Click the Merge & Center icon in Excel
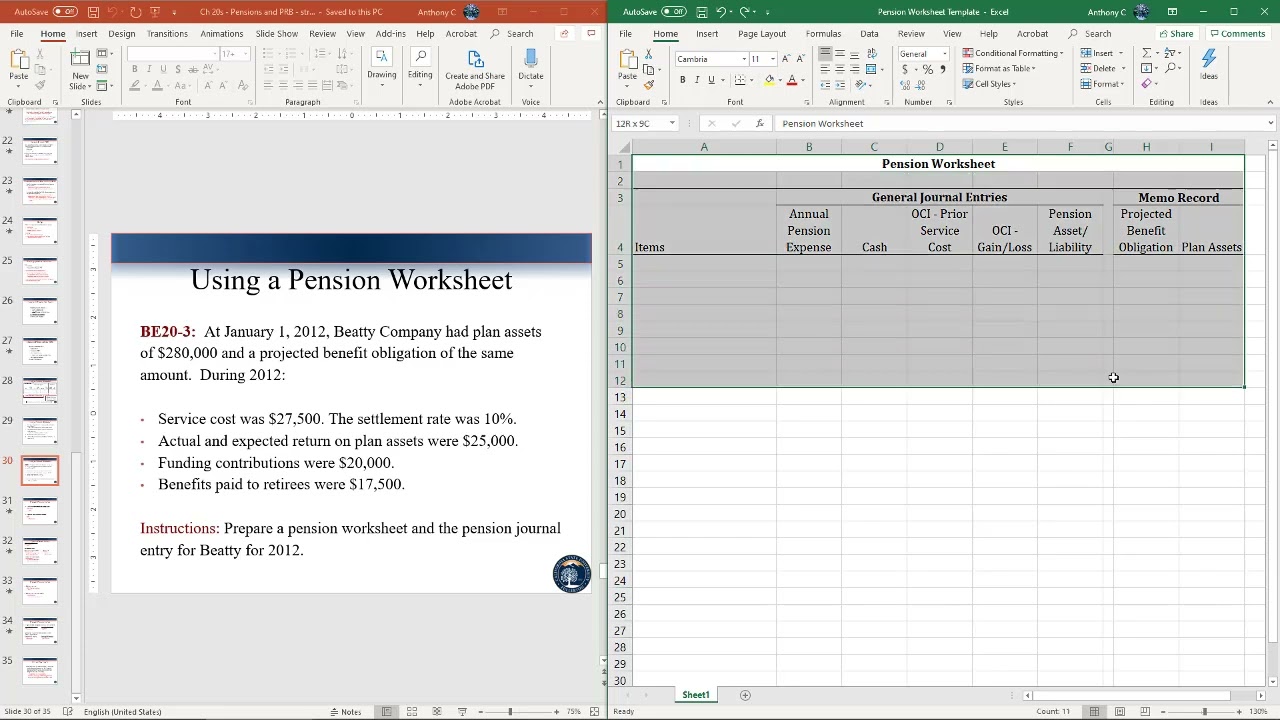Image resolution: width=1280 pixels, height=720 pixels. pos(871,69)
